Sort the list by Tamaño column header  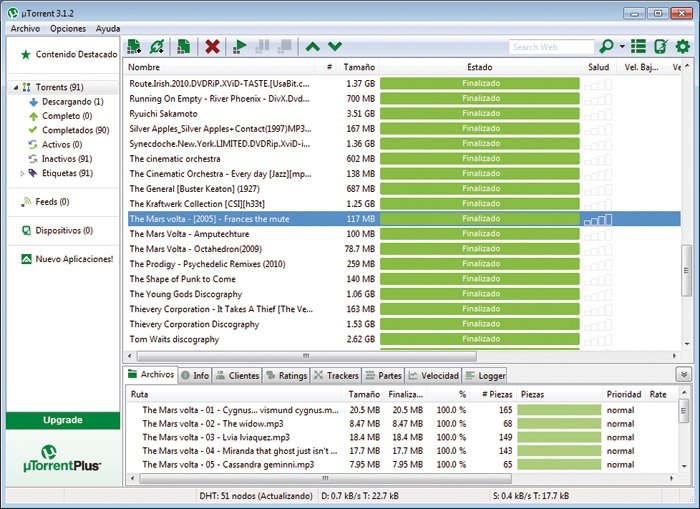359,67
